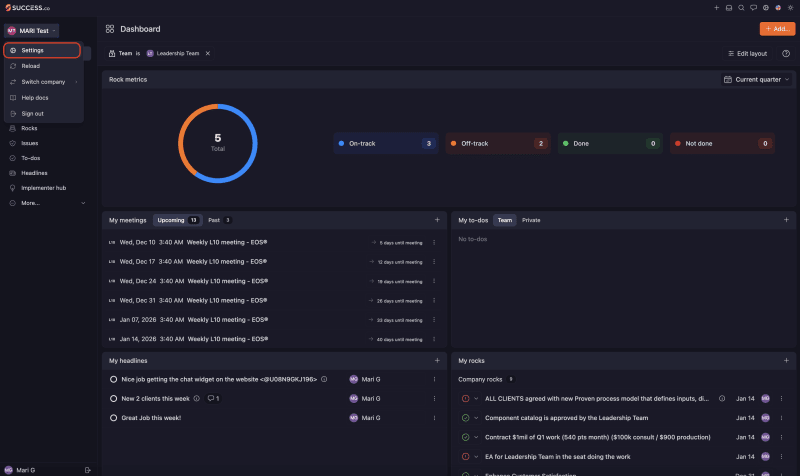Open search from the top bar
This screenshot has width=800, height=476.
click(741, 8)
